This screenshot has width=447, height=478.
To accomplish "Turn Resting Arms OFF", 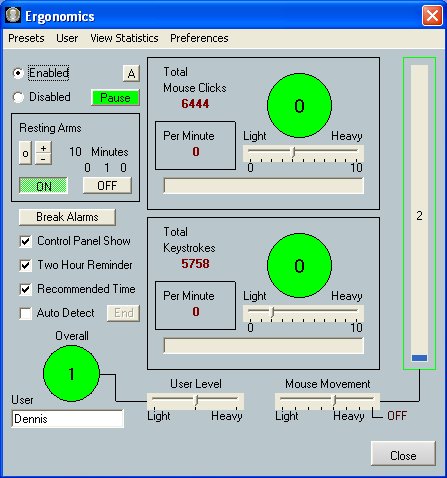I will (x=107, y=185).
